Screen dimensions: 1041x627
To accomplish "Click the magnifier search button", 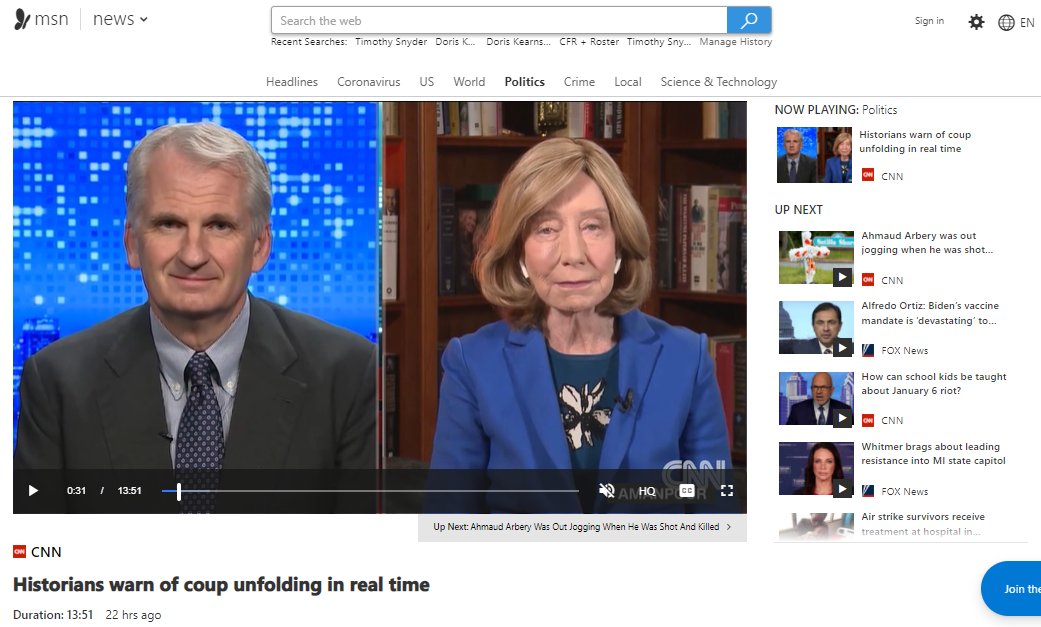I will (x=749, y=21).
